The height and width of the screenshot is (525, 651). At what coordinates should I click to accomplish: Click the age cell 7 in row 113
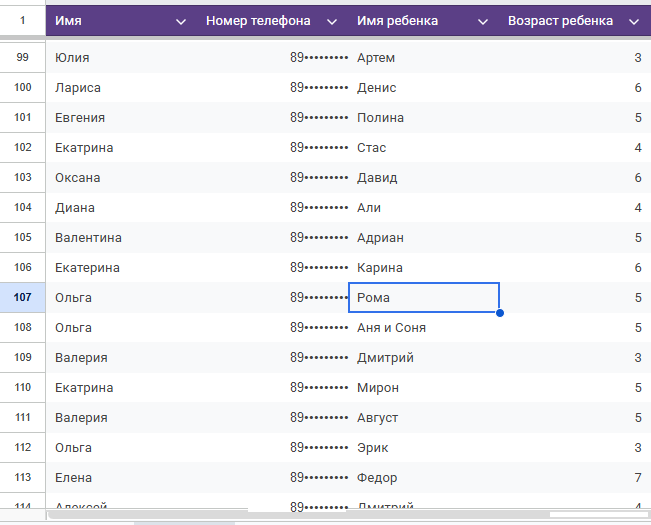pos(575,477)
